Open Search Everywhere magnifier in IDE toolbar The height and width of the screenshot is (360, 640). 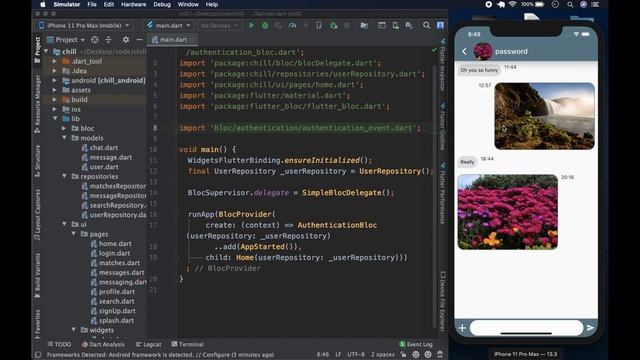coord(427,25)
